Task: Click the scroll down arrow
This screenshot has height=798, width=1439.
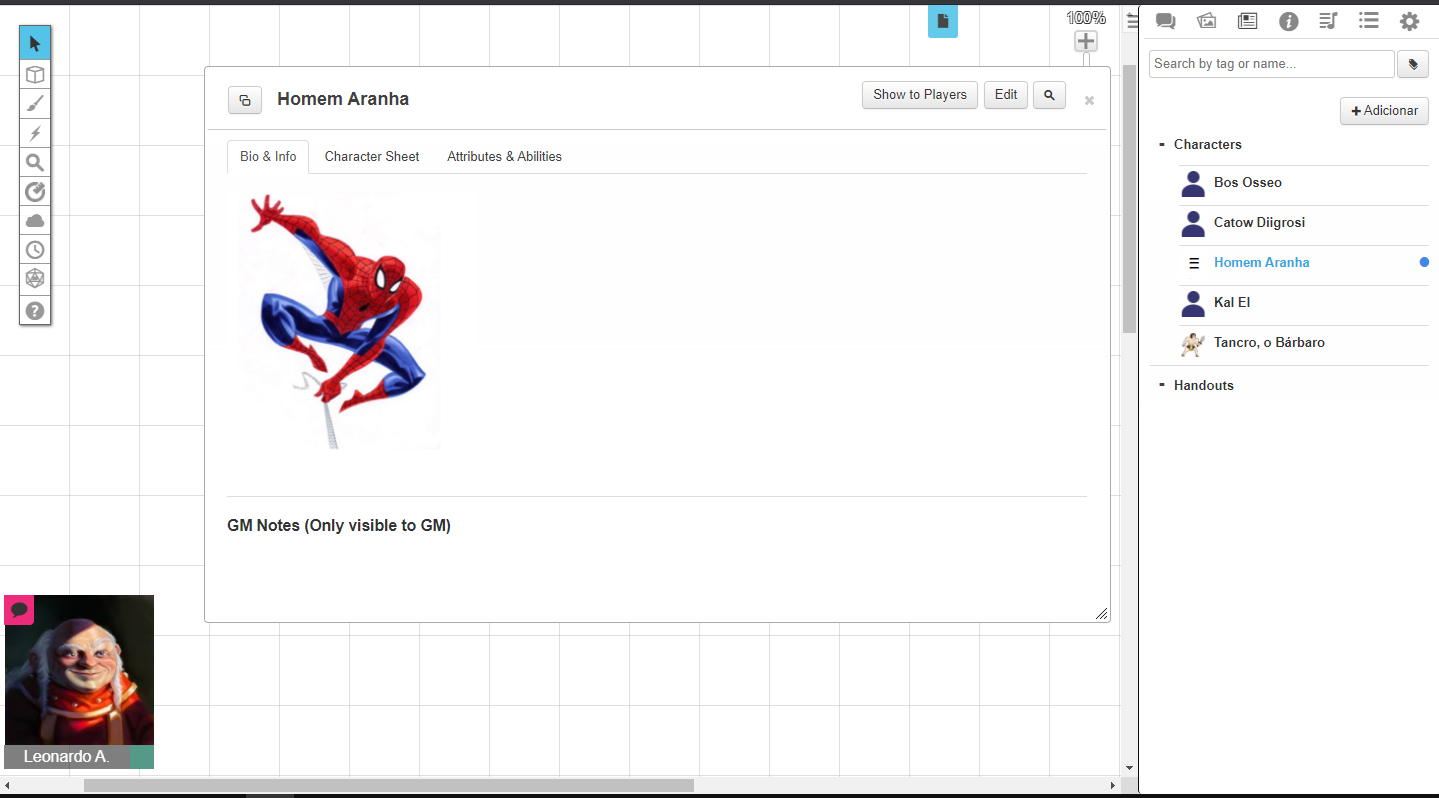Action: pyautogui.click(x=1129, y=768)
